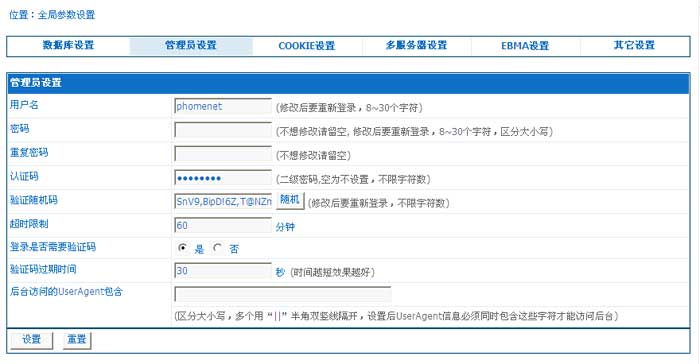
Task: Generate a random code with the 随机 button
Action: (290, 201)
